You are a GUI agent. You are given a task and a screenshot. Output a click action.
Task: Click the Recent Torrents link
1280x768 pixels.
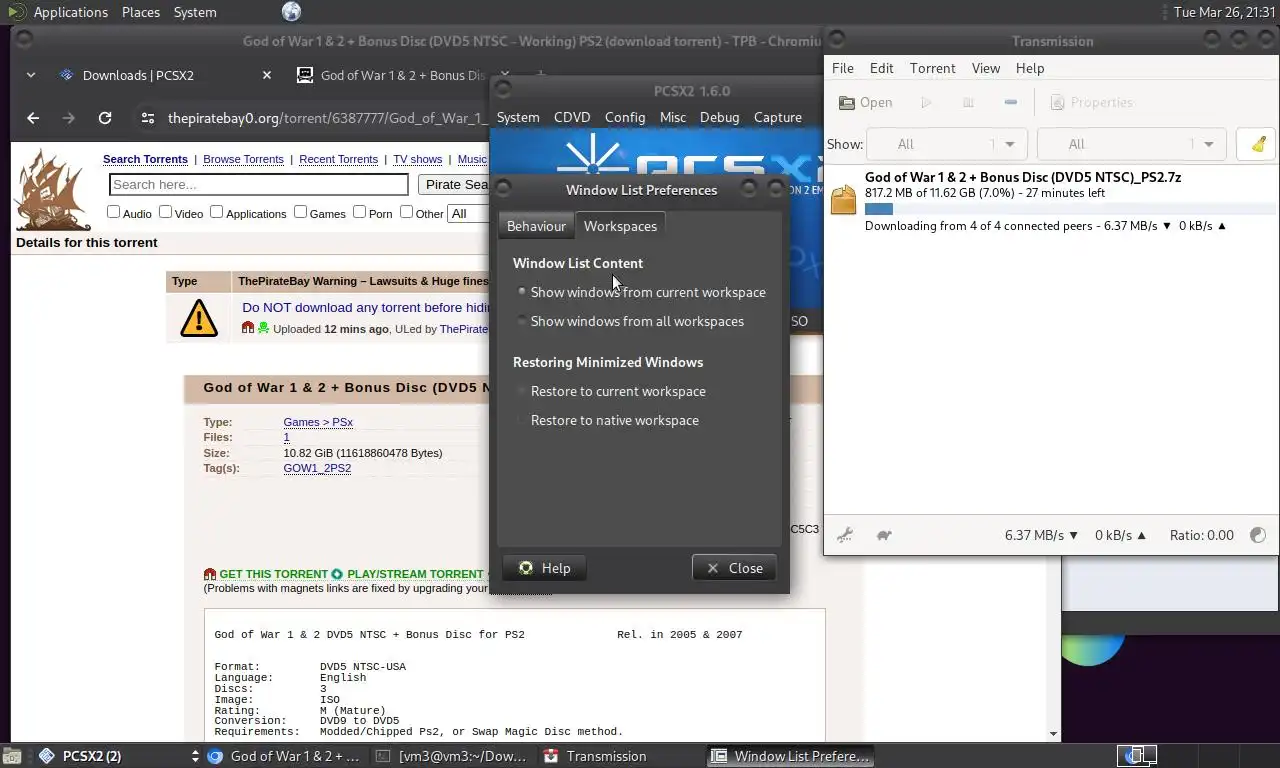338,159
